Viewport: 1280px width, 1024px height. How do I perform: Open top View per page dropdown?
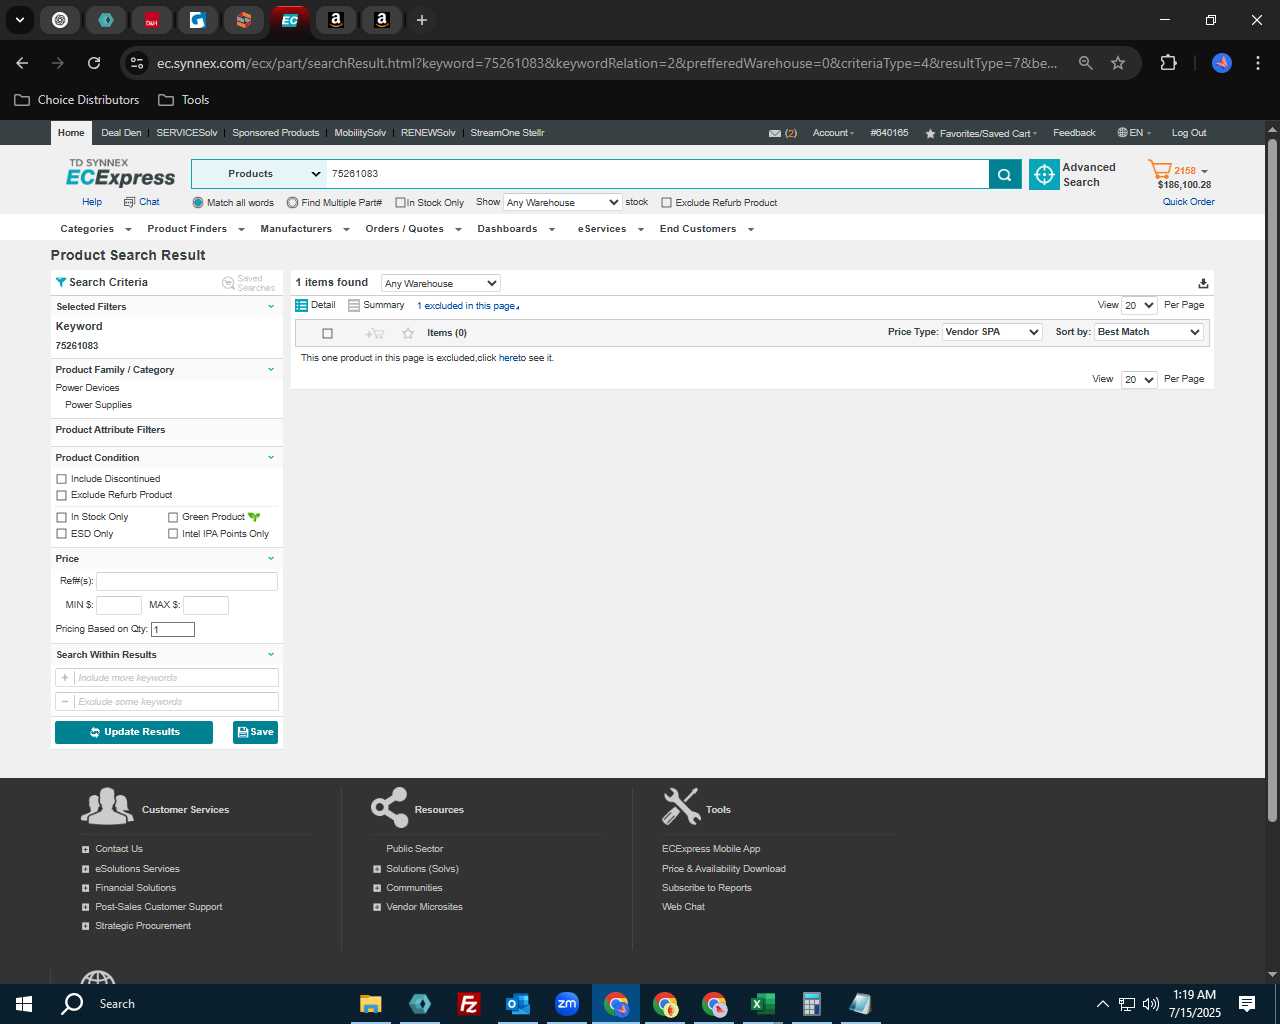pos(1139,305)
